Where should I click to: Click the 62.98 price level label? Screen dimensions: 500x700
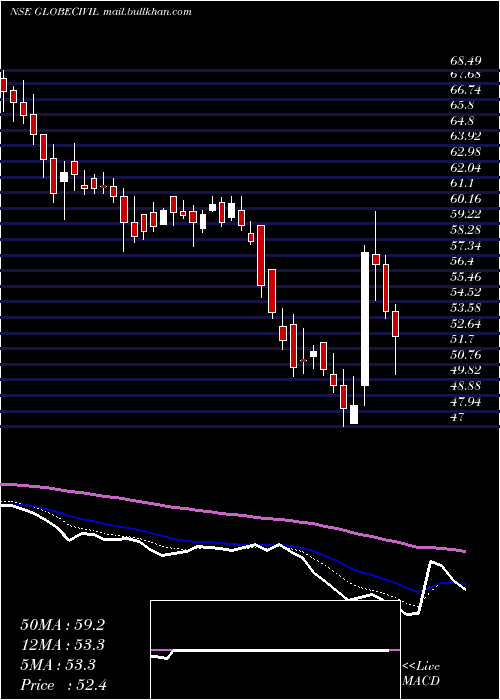tap(465, 152)
